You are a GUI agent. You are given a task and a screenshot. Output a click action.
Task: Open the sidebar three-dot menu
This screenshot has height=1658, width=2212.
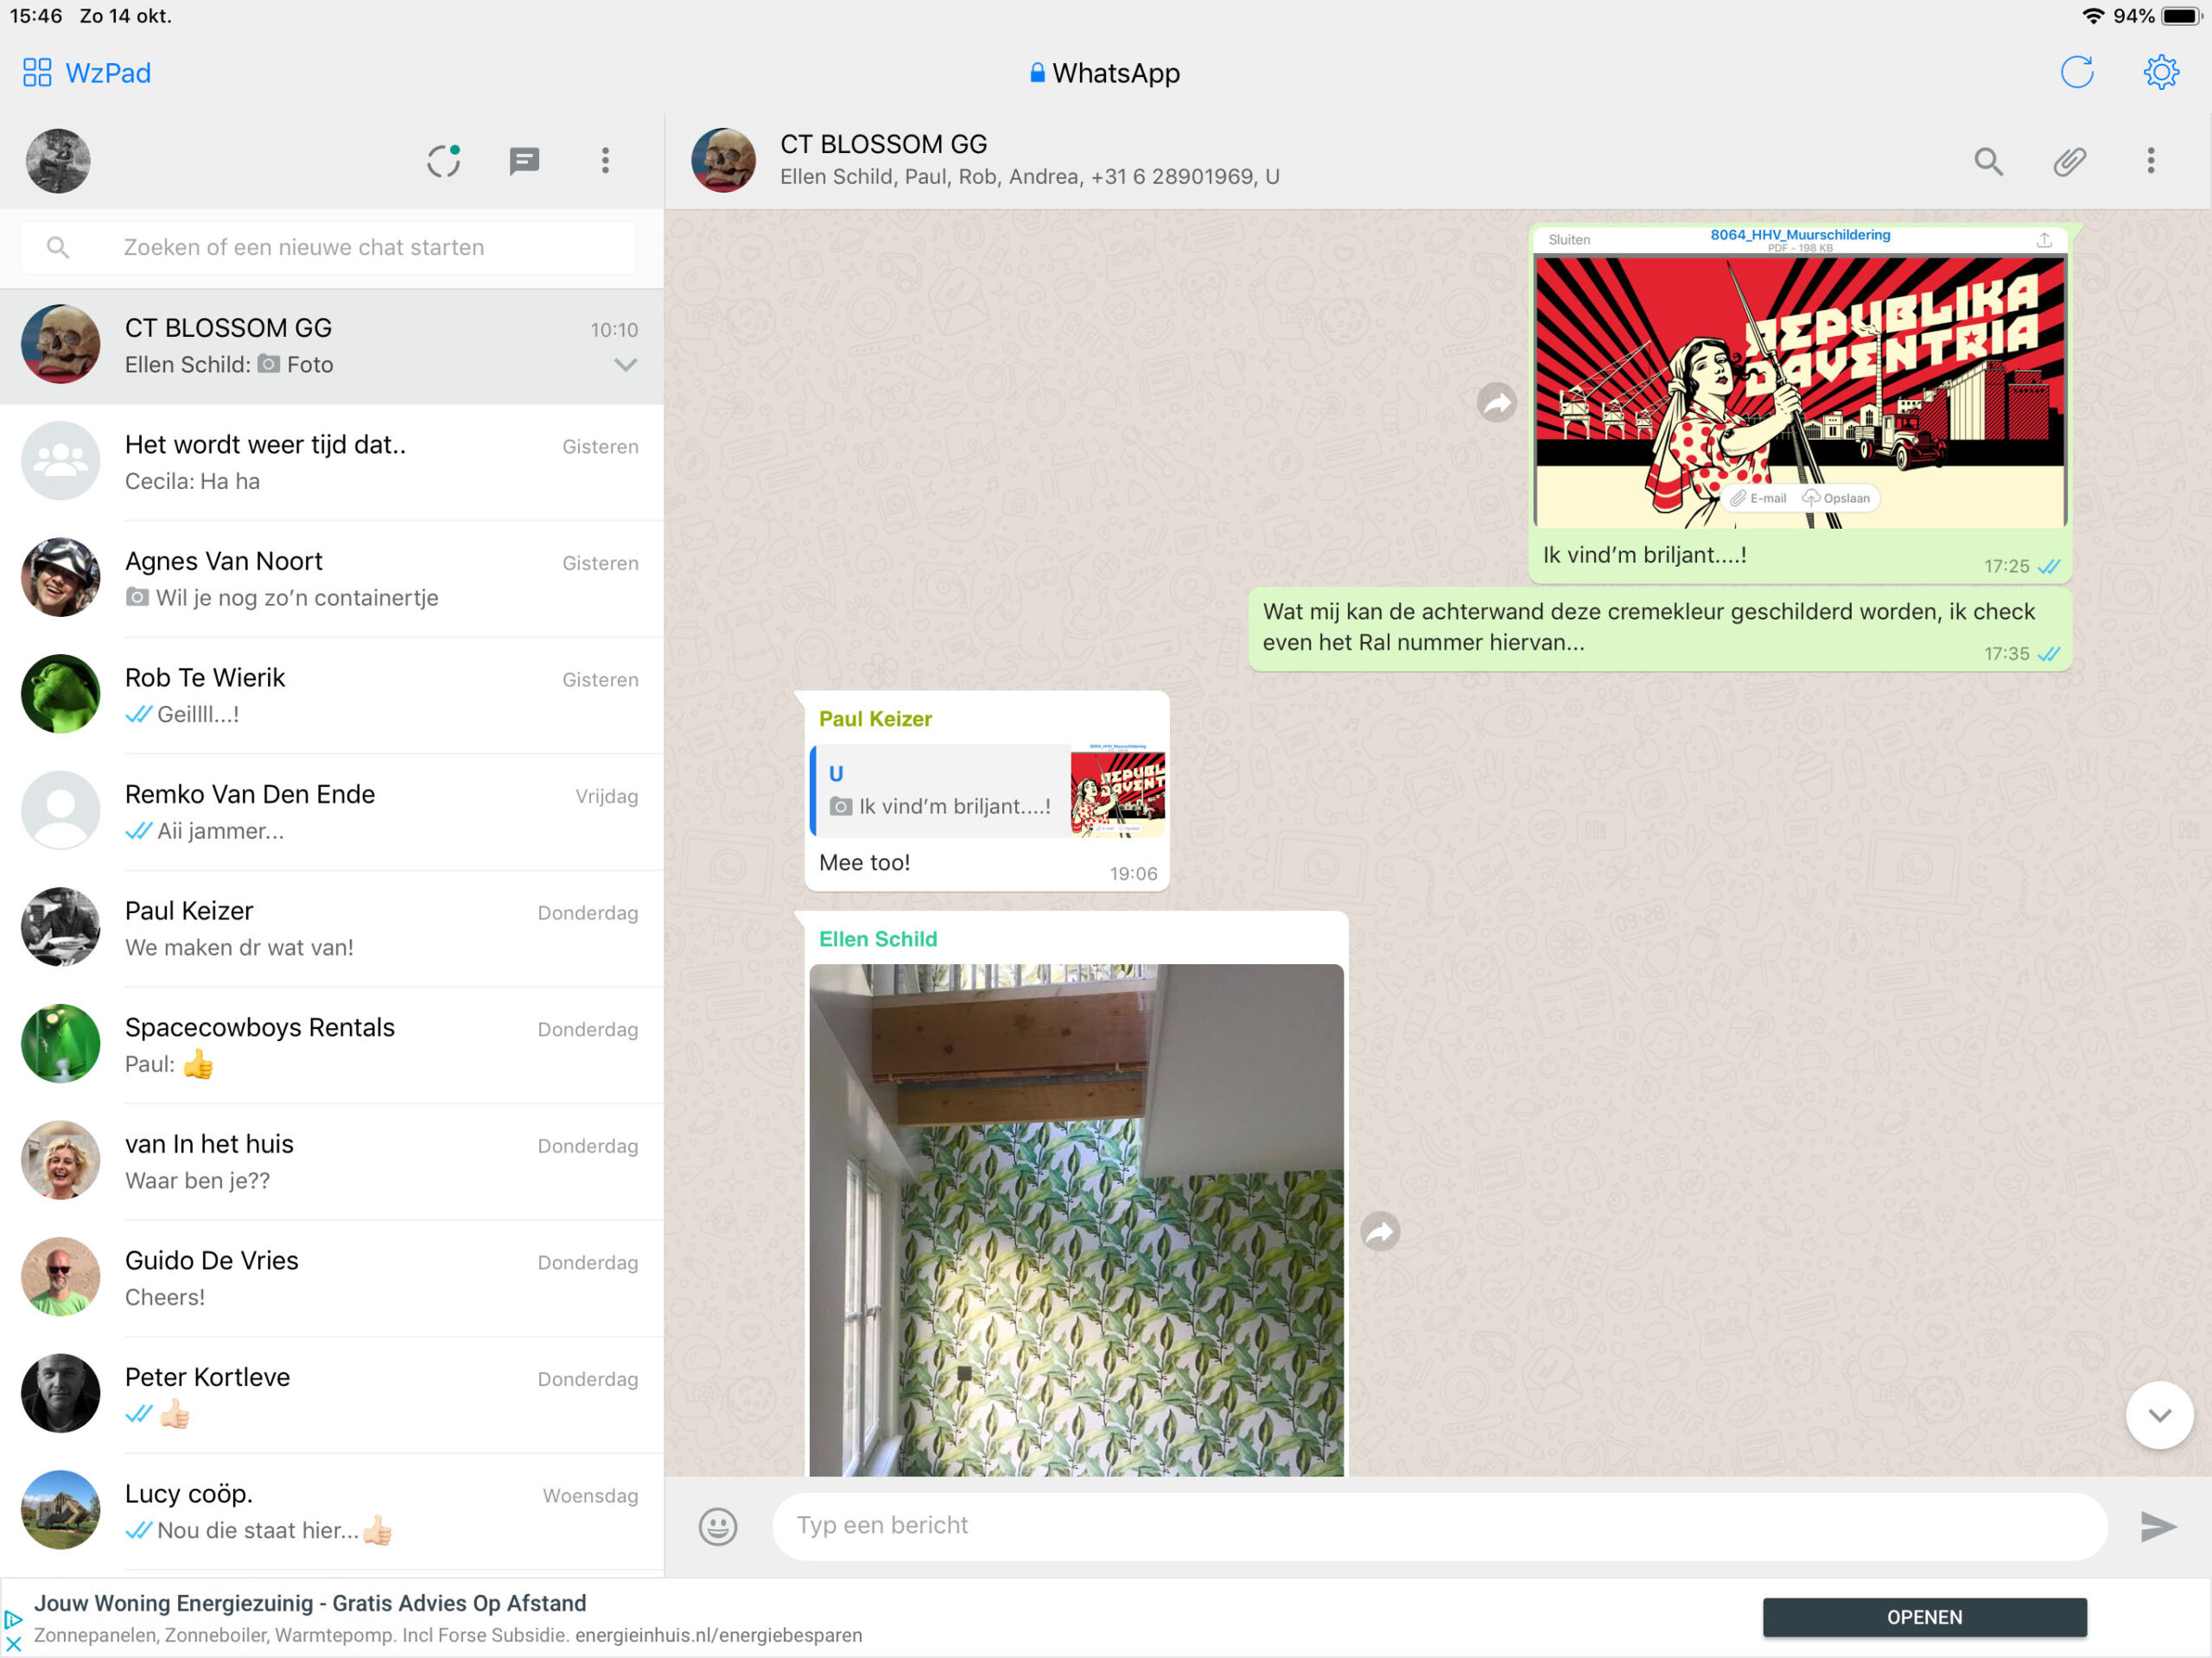click(x=605, y=161)
